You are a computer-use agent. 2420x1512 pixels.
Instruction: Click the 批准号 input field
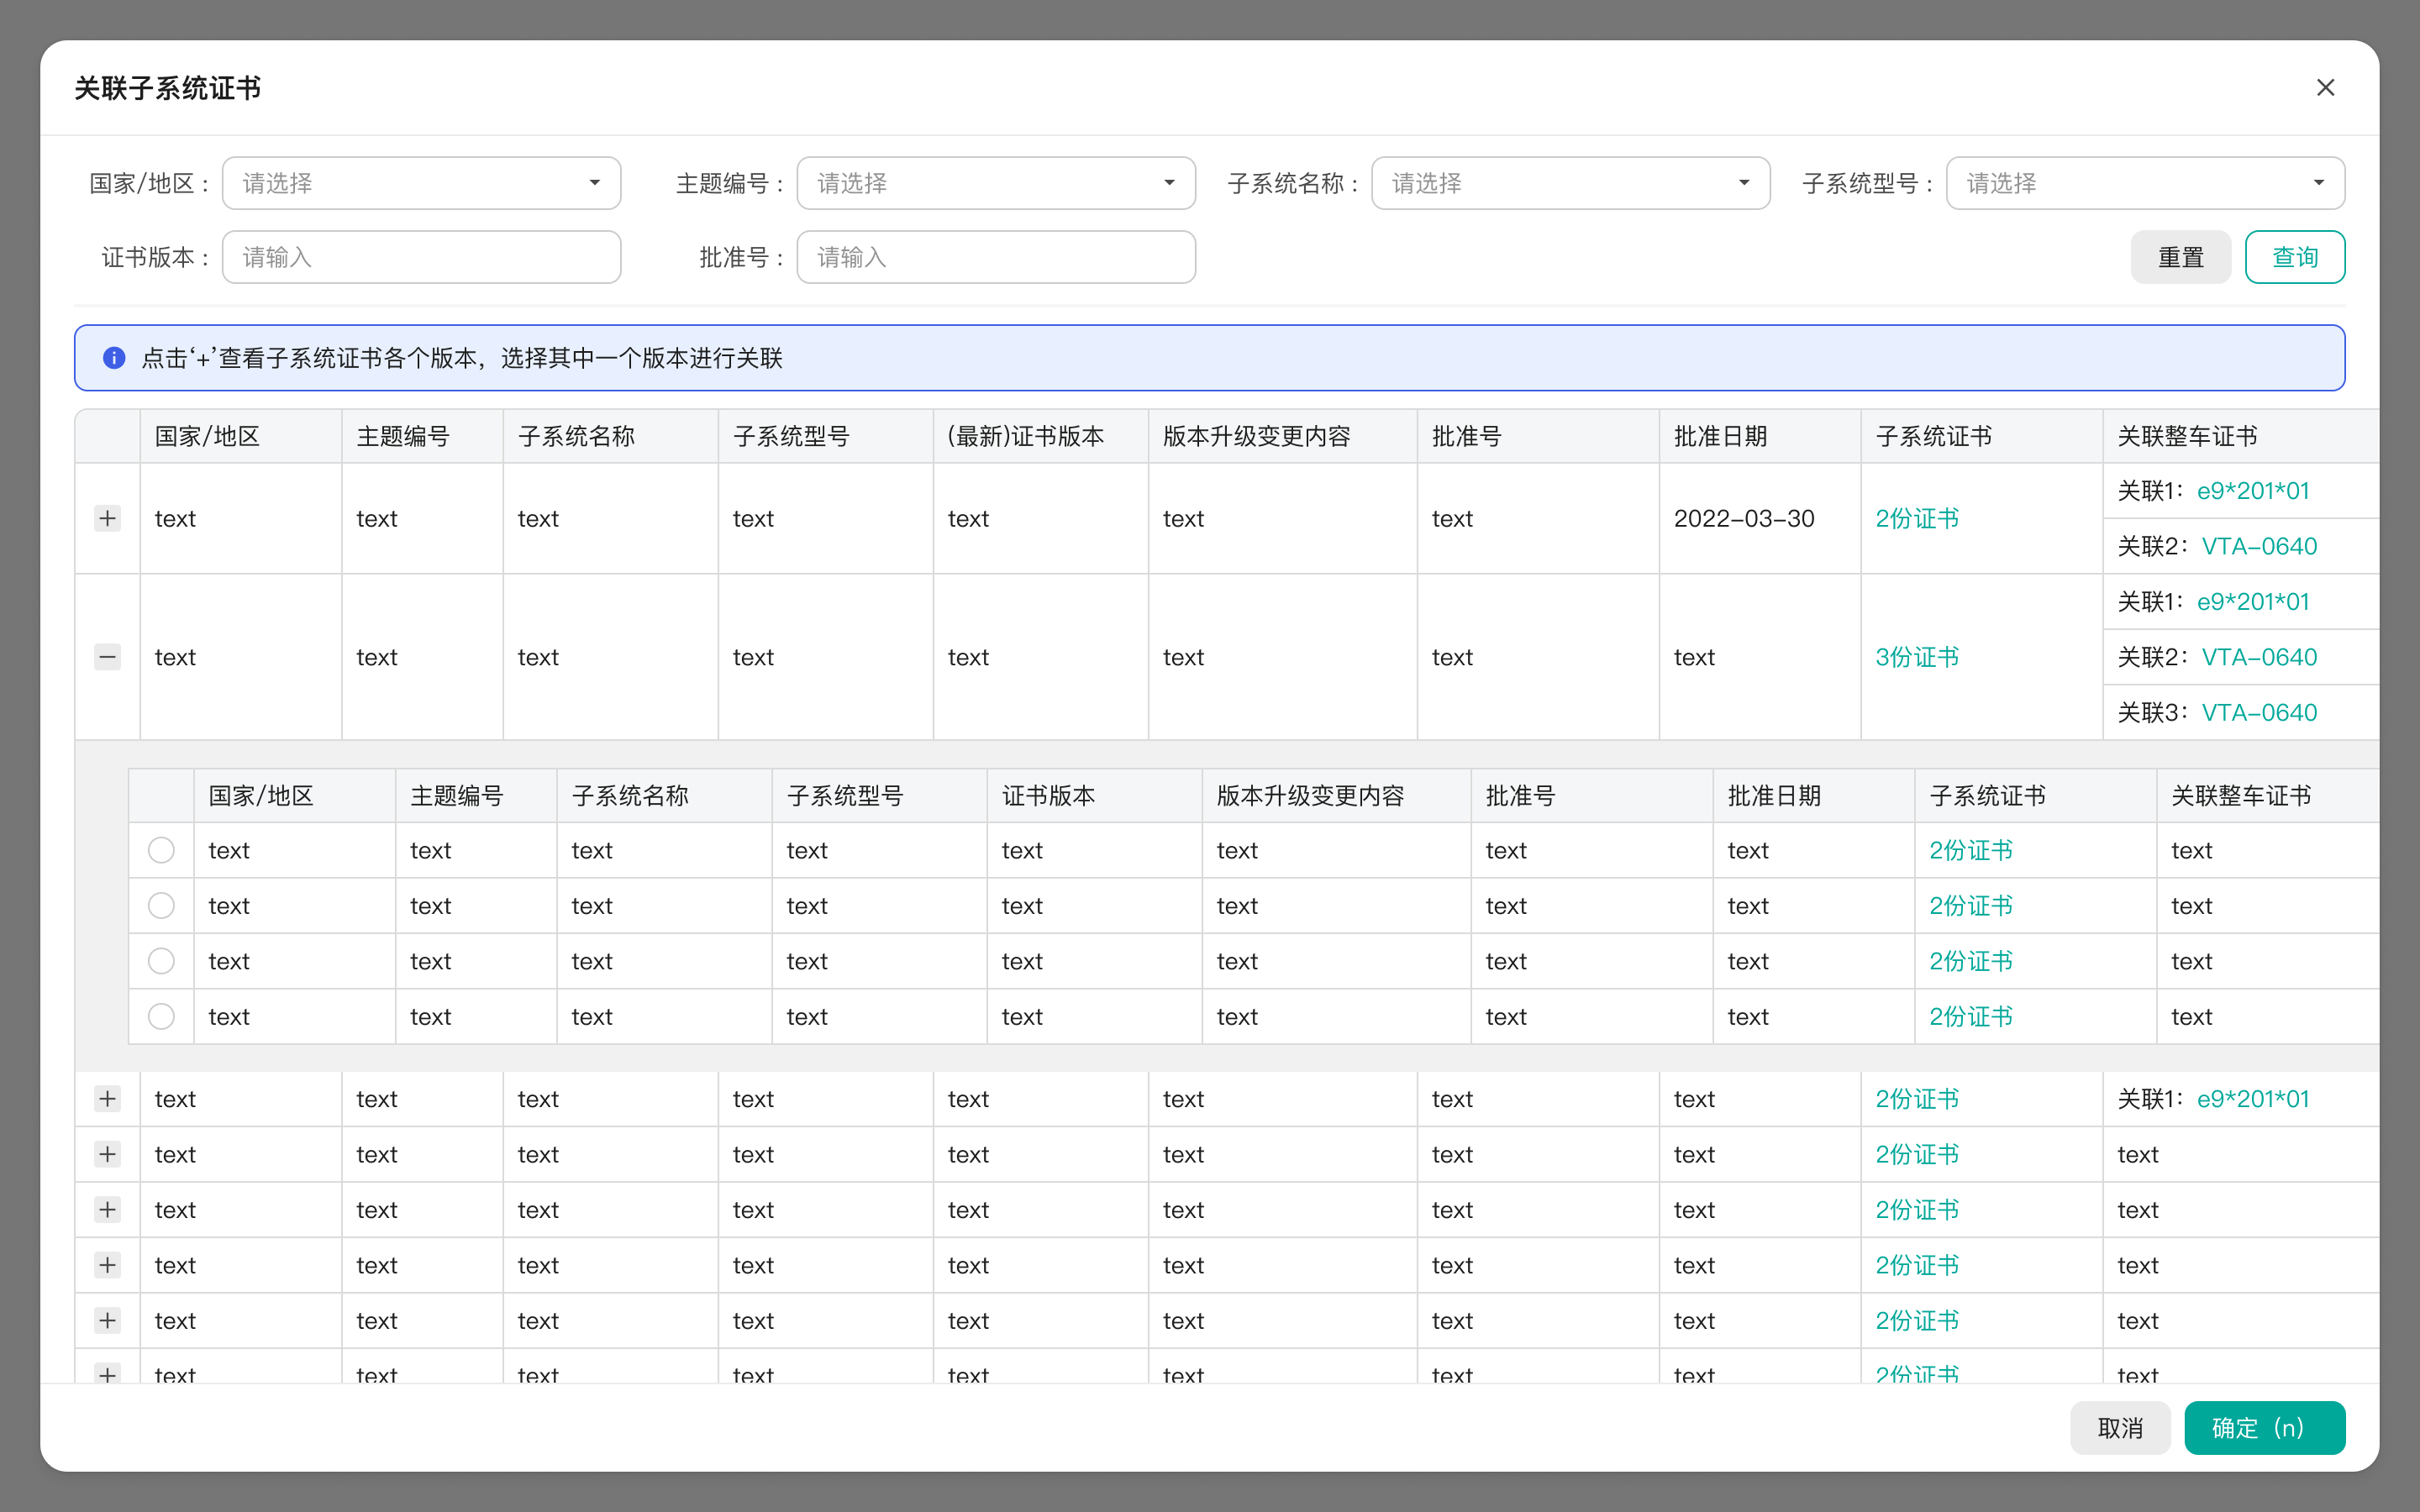tap(996, 257)
